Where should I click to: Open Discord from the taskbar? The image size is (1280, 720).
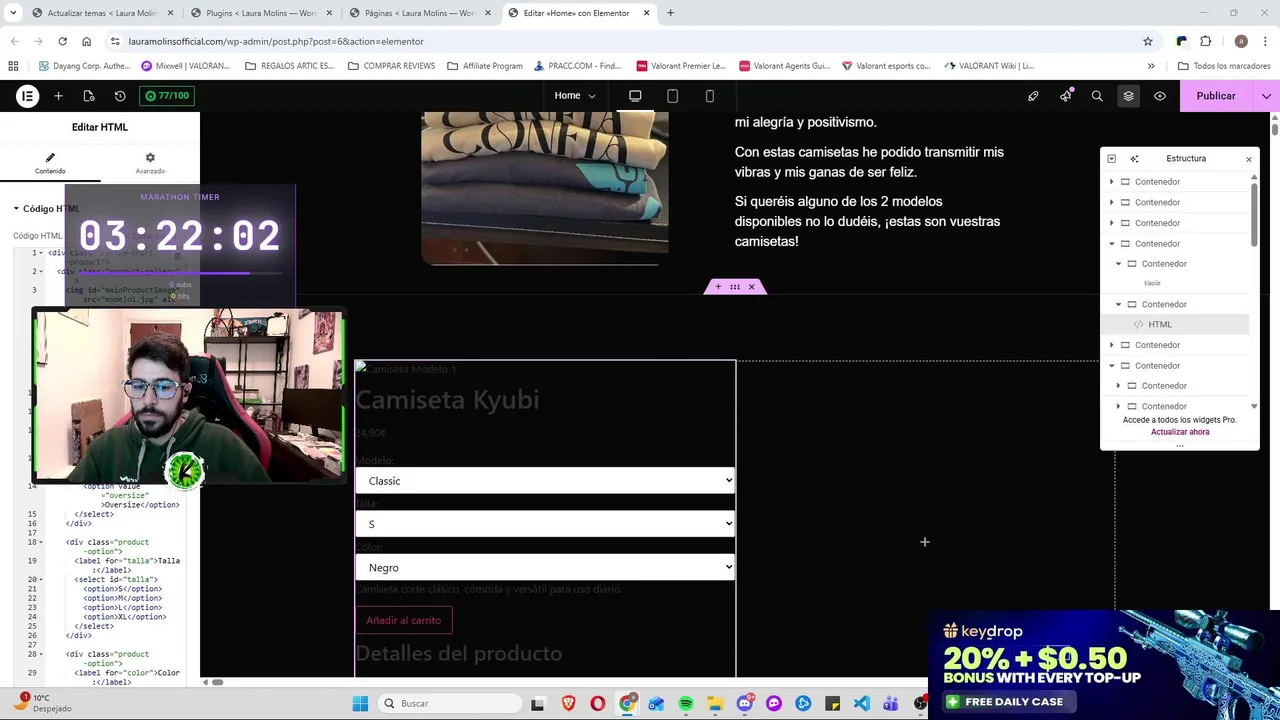(744, 704)
